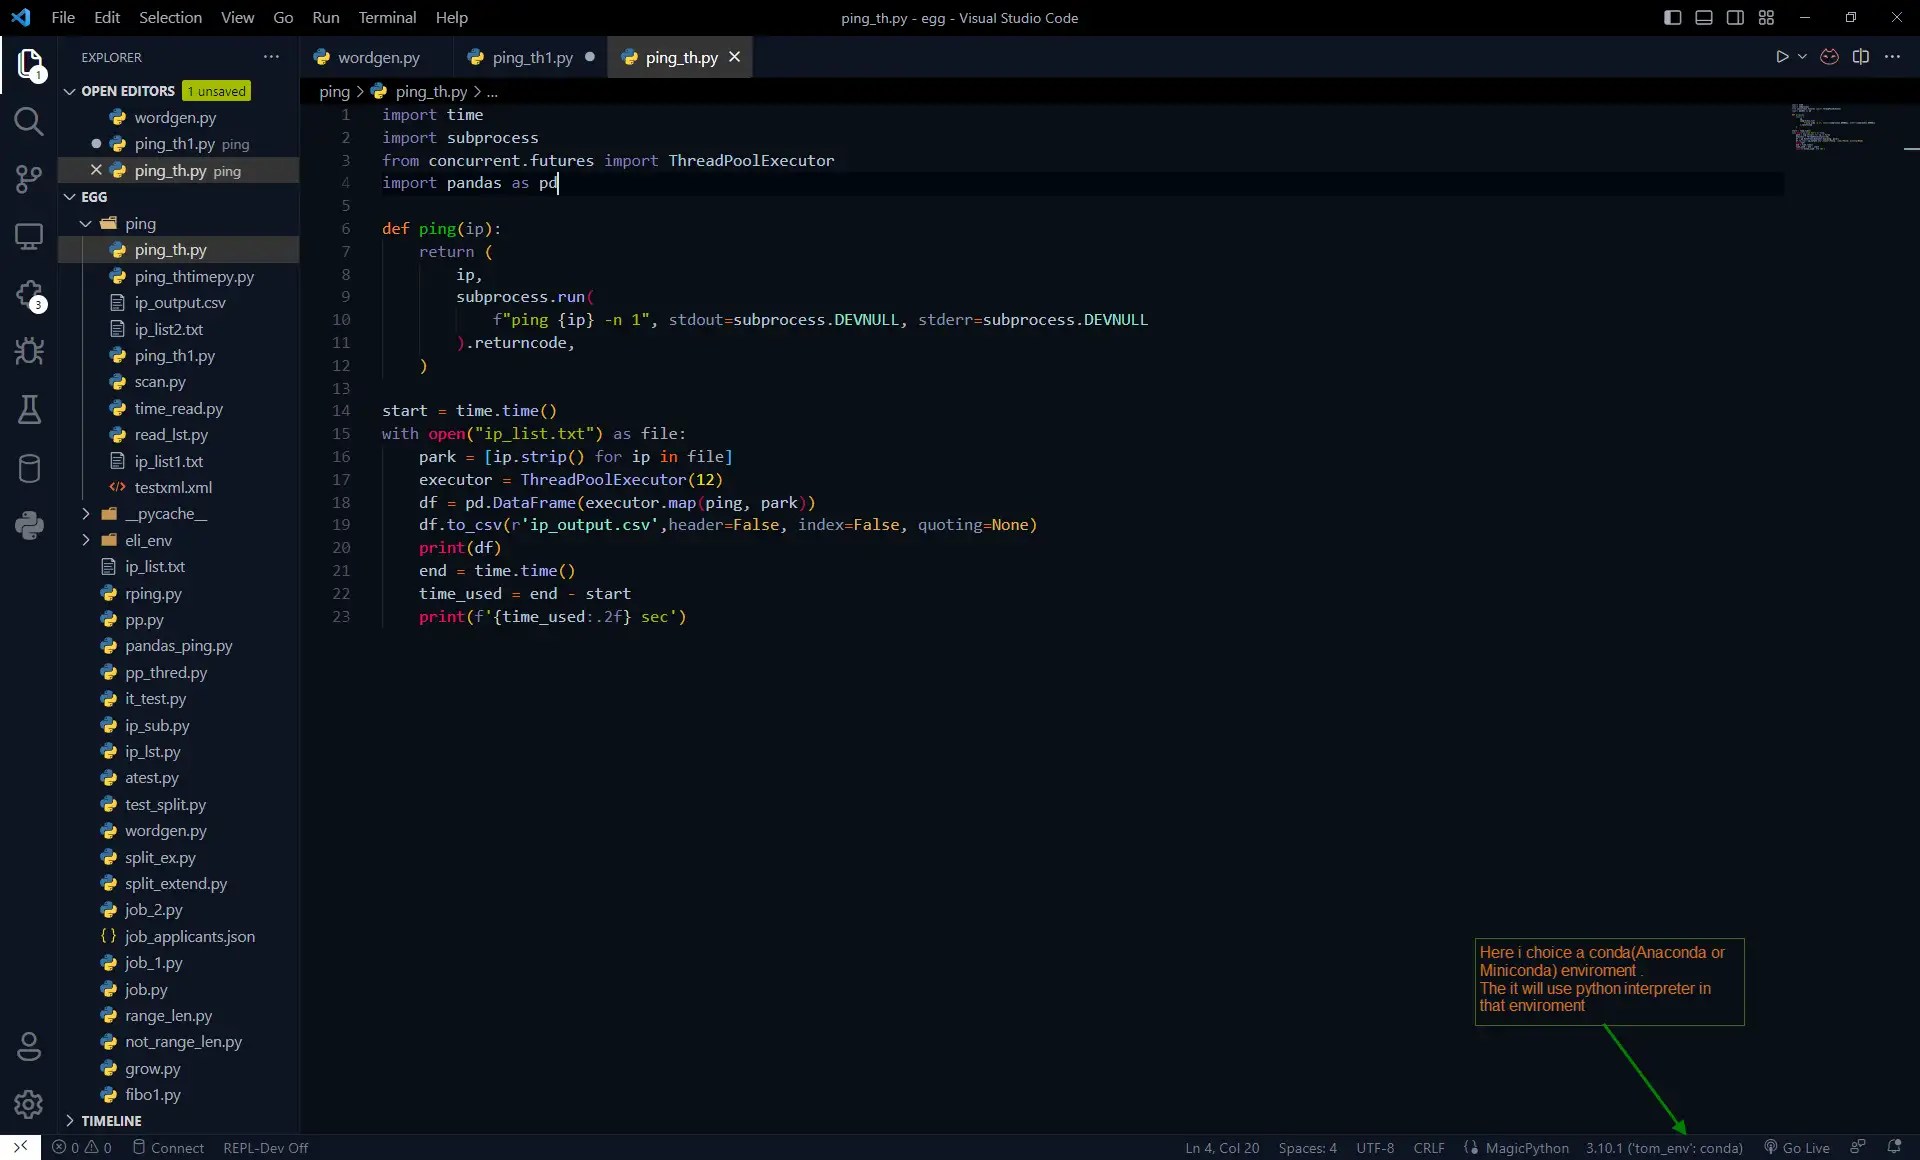Viewport: 1920px width, 1160px height.
Task: Open the Testing flask icon view
Action: 29,410
